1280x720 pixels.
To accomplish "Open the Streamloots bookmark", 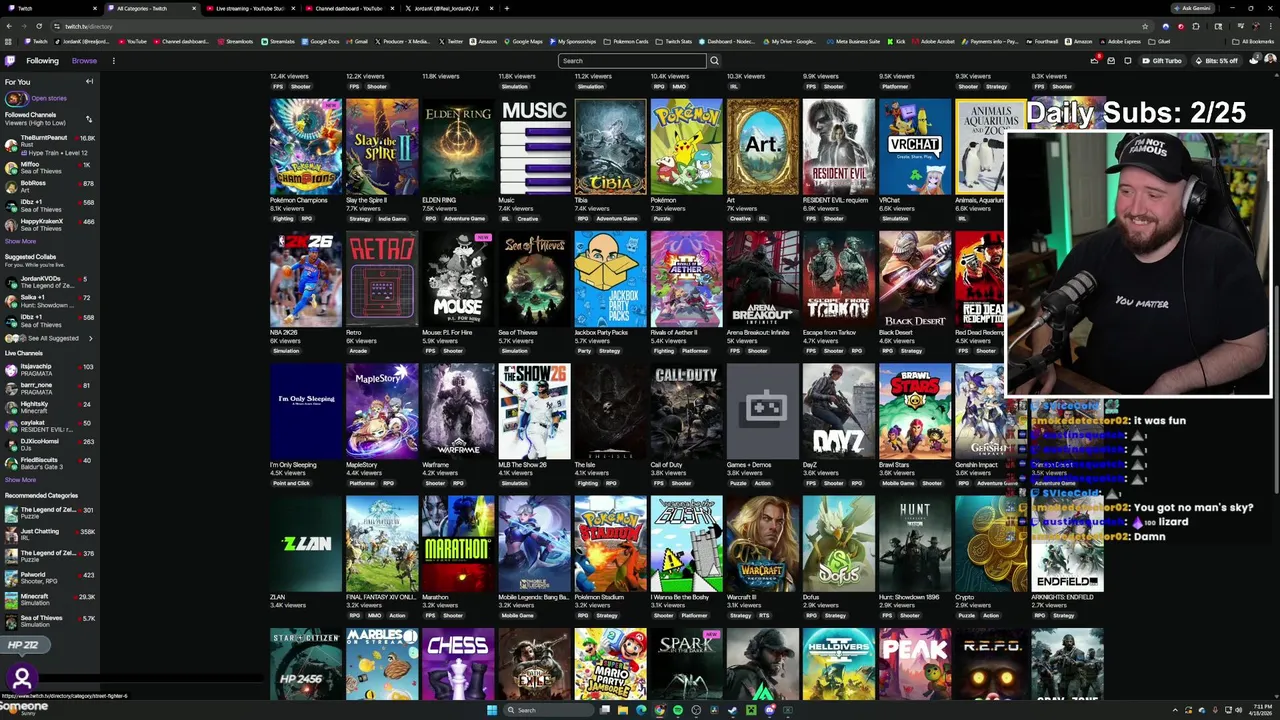I will (x=236, y=42).
